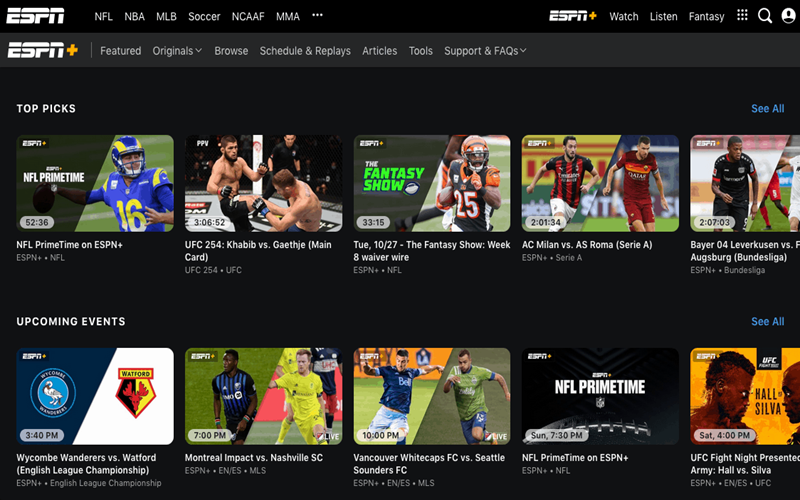This screenshot has height=500, width=800.
Task: Go to NFL section
Action: (x=103, y=16)
